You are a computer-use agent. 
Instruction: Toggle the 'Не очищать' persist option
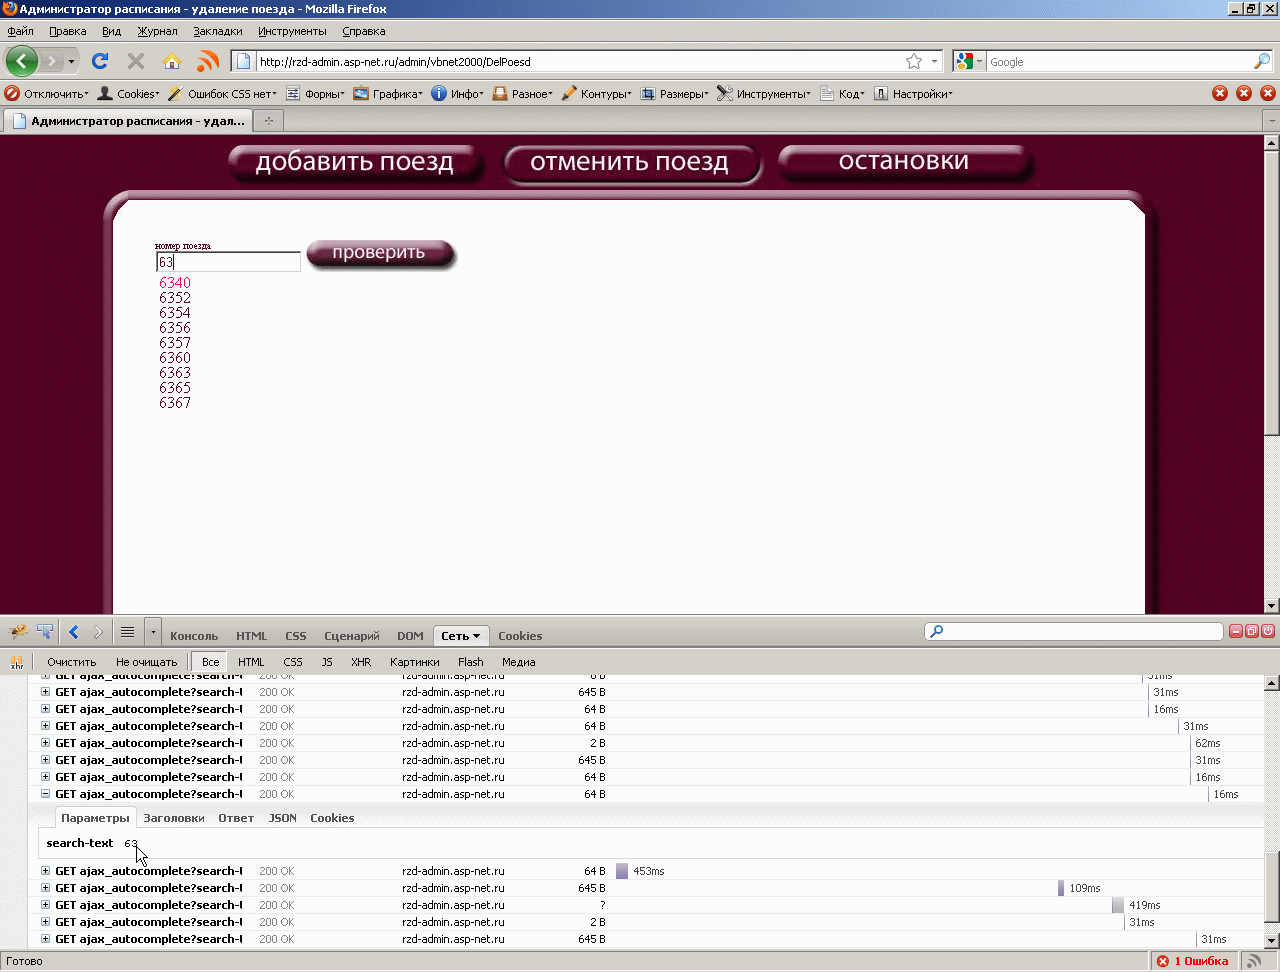point(146,662)
